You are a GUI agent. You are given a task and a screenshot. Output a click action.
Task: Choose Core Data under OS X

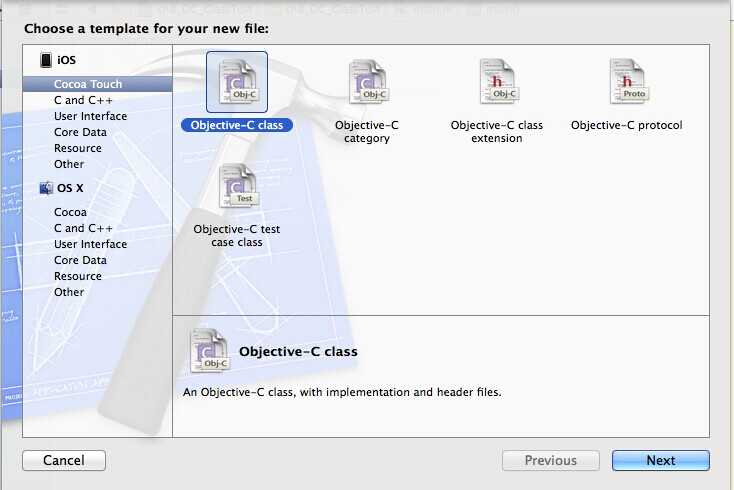[x=80, y=260]
